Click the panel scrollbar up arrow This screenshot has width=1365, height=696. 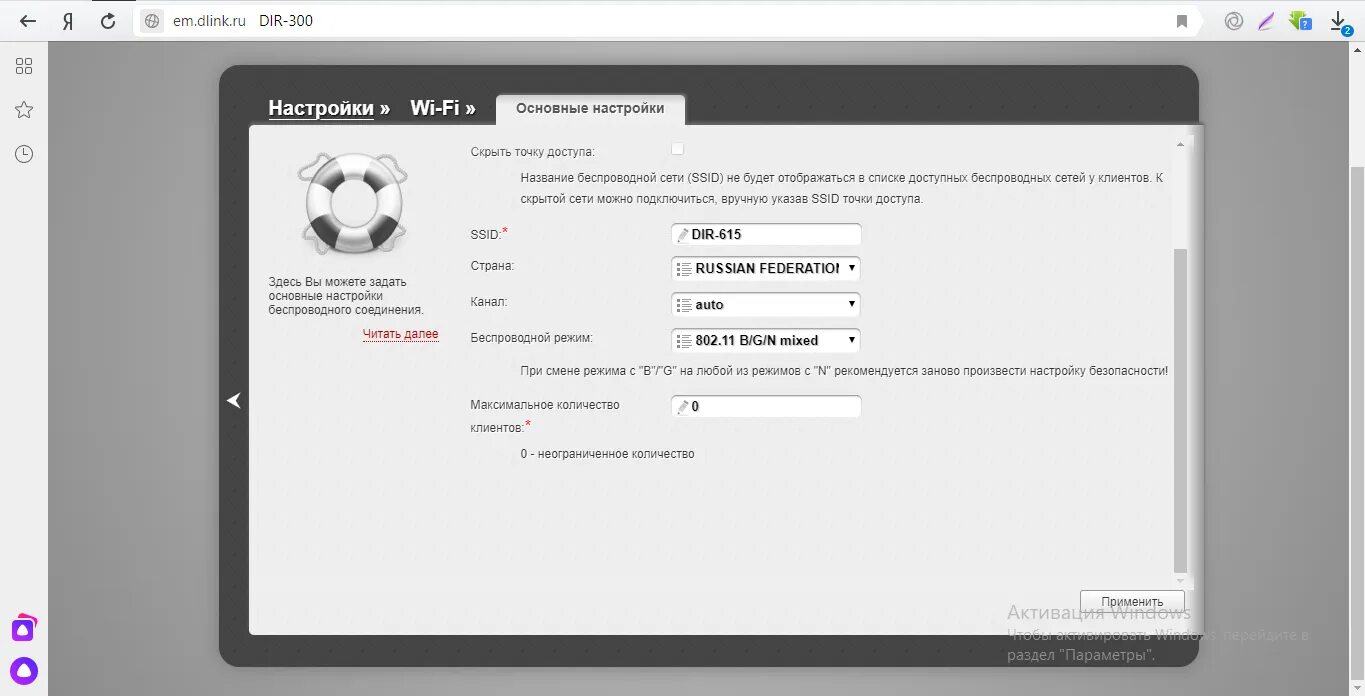tap(1180, 145)
